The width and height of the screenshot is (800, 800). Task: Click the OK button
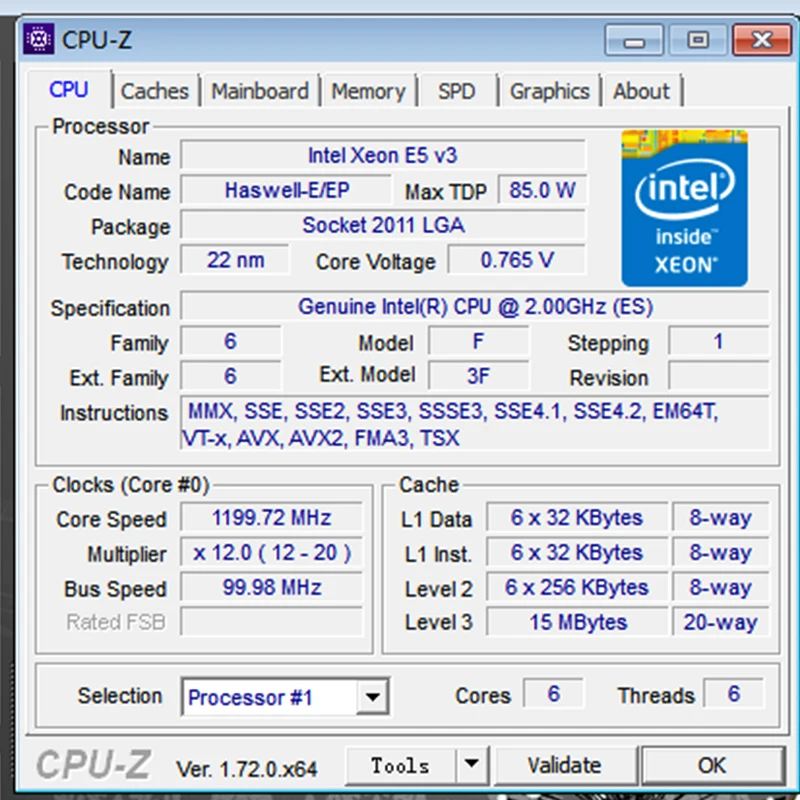coord(712,766)
